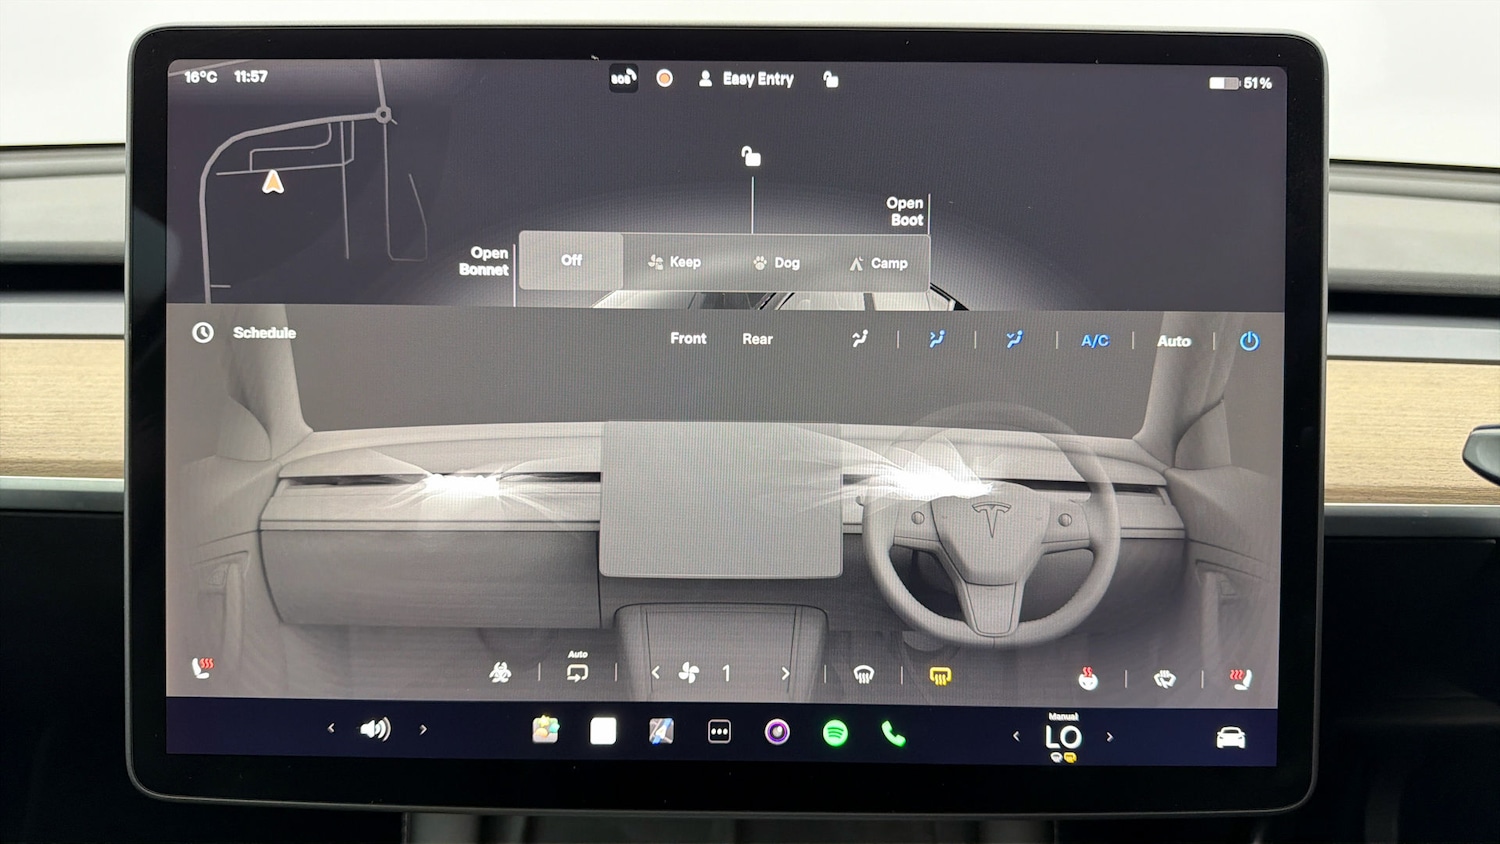Activate the rear window defroster icon
Image resolution: width=1500 pixels, height=844 pixels.
(x=938, y=674)
